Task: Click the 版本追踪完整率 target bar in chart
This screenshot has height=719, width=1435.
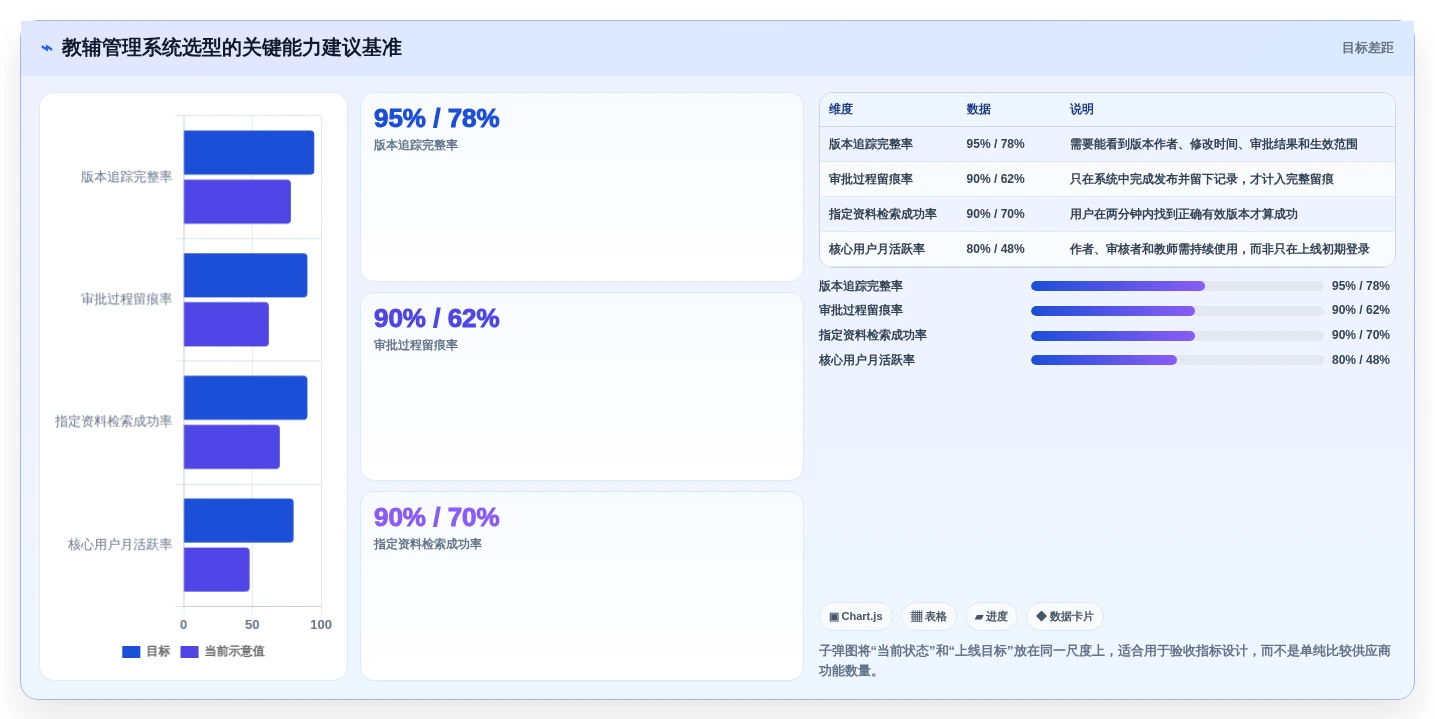Action: click(249, 153)
